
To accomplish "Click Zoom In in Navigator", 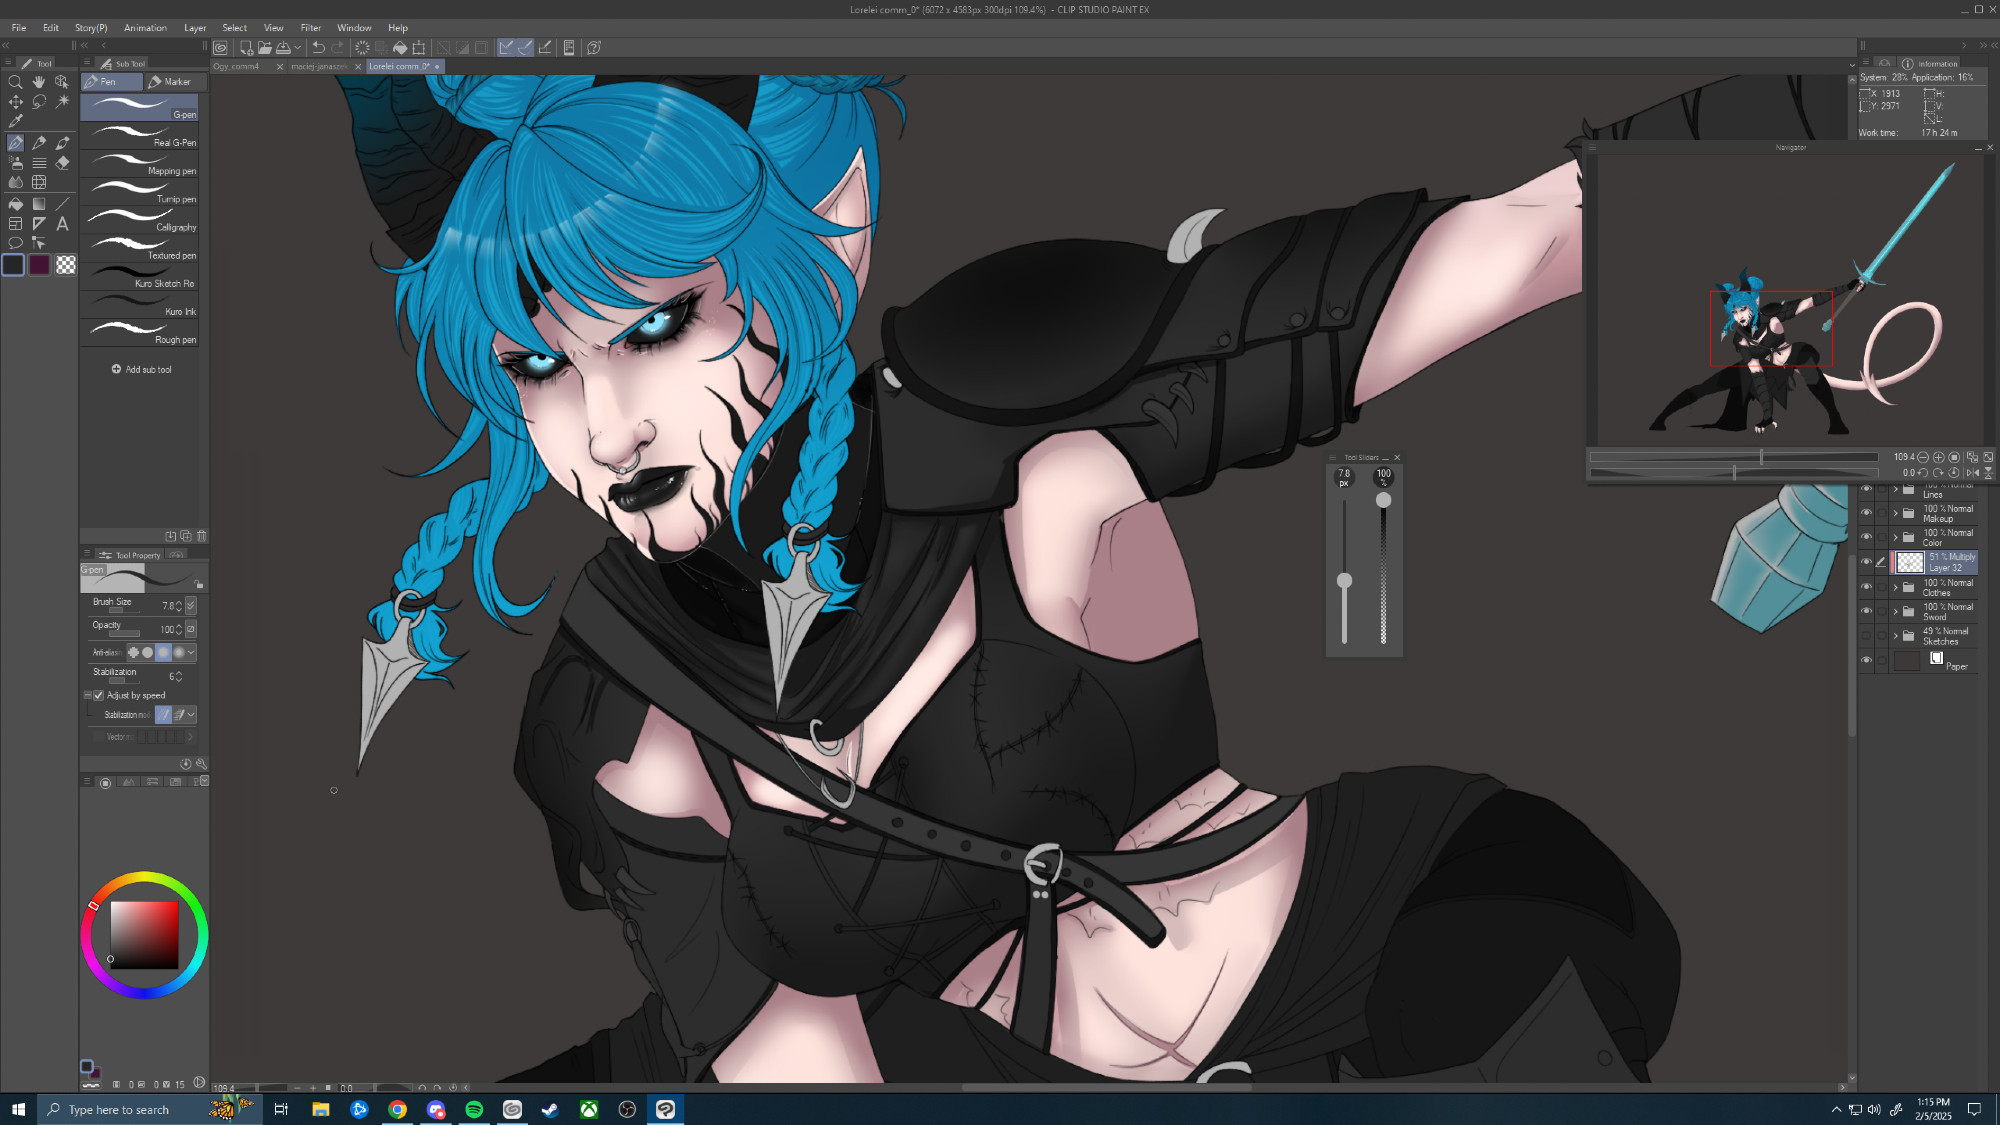I will point(1939,457).
